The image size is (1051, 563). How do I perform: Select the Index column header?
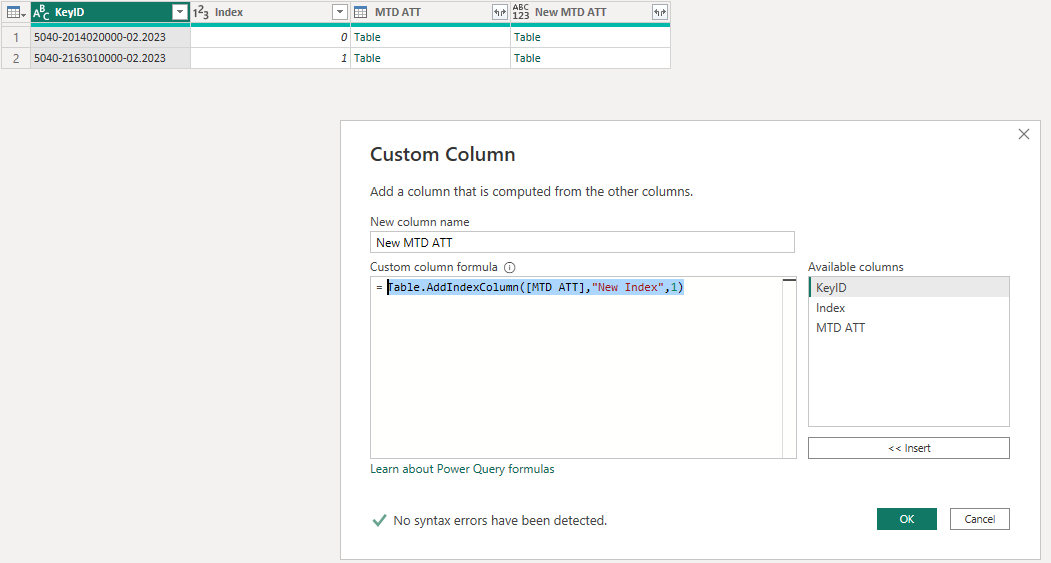tap(271, 12)
